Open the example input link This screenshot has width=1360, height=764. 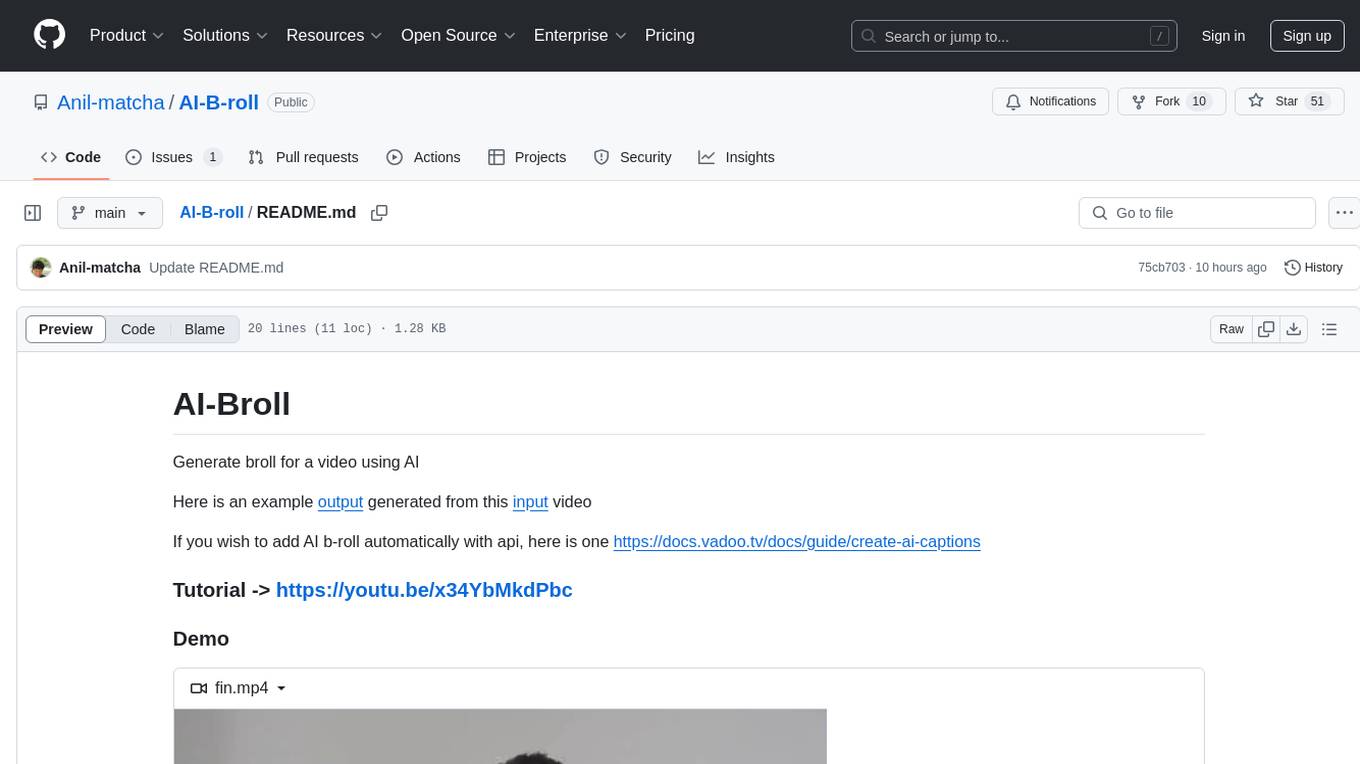point(531,501)
